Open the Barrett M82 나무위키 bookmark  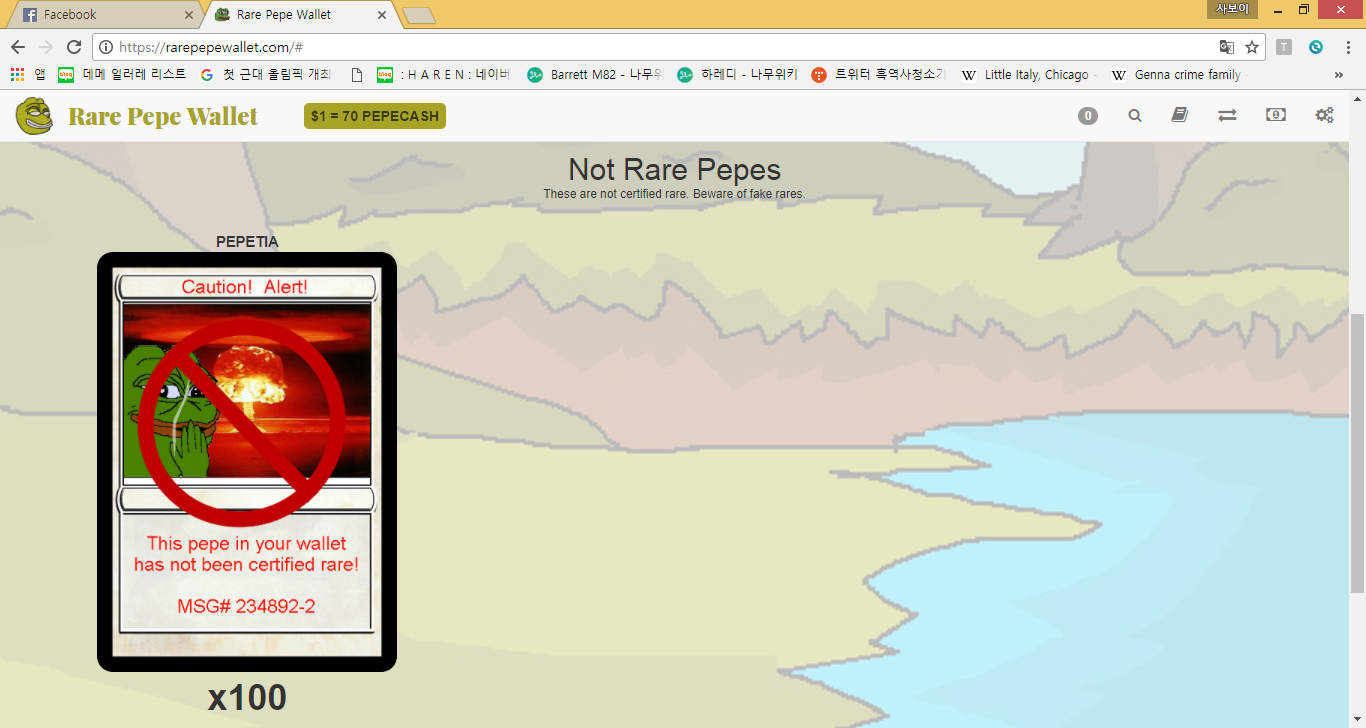pos(595,75)
